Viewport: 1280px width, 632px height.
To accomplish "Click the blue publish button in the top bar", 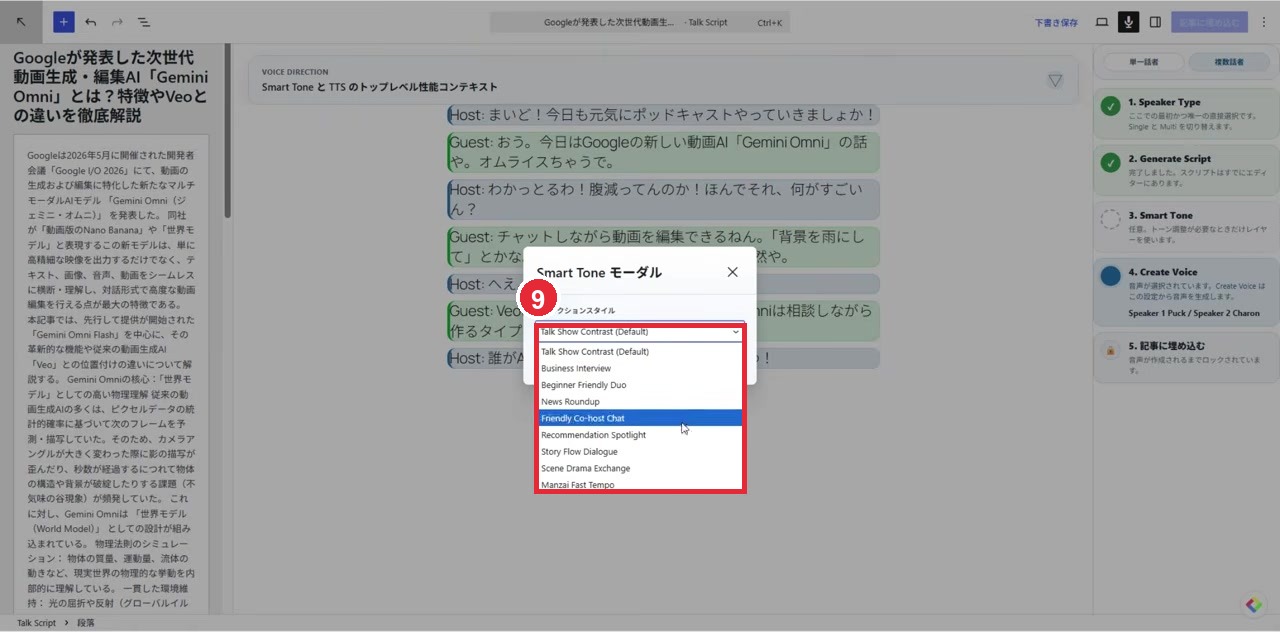I will (1209, 22).
